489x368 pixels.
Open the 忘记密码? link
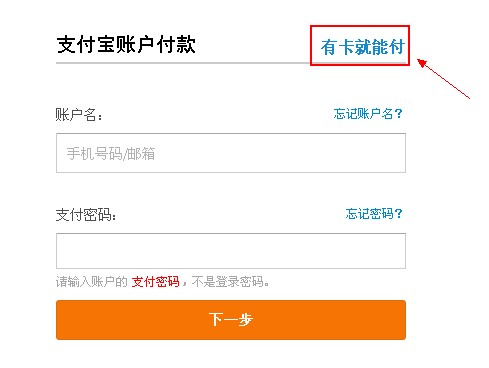(374, 214)
